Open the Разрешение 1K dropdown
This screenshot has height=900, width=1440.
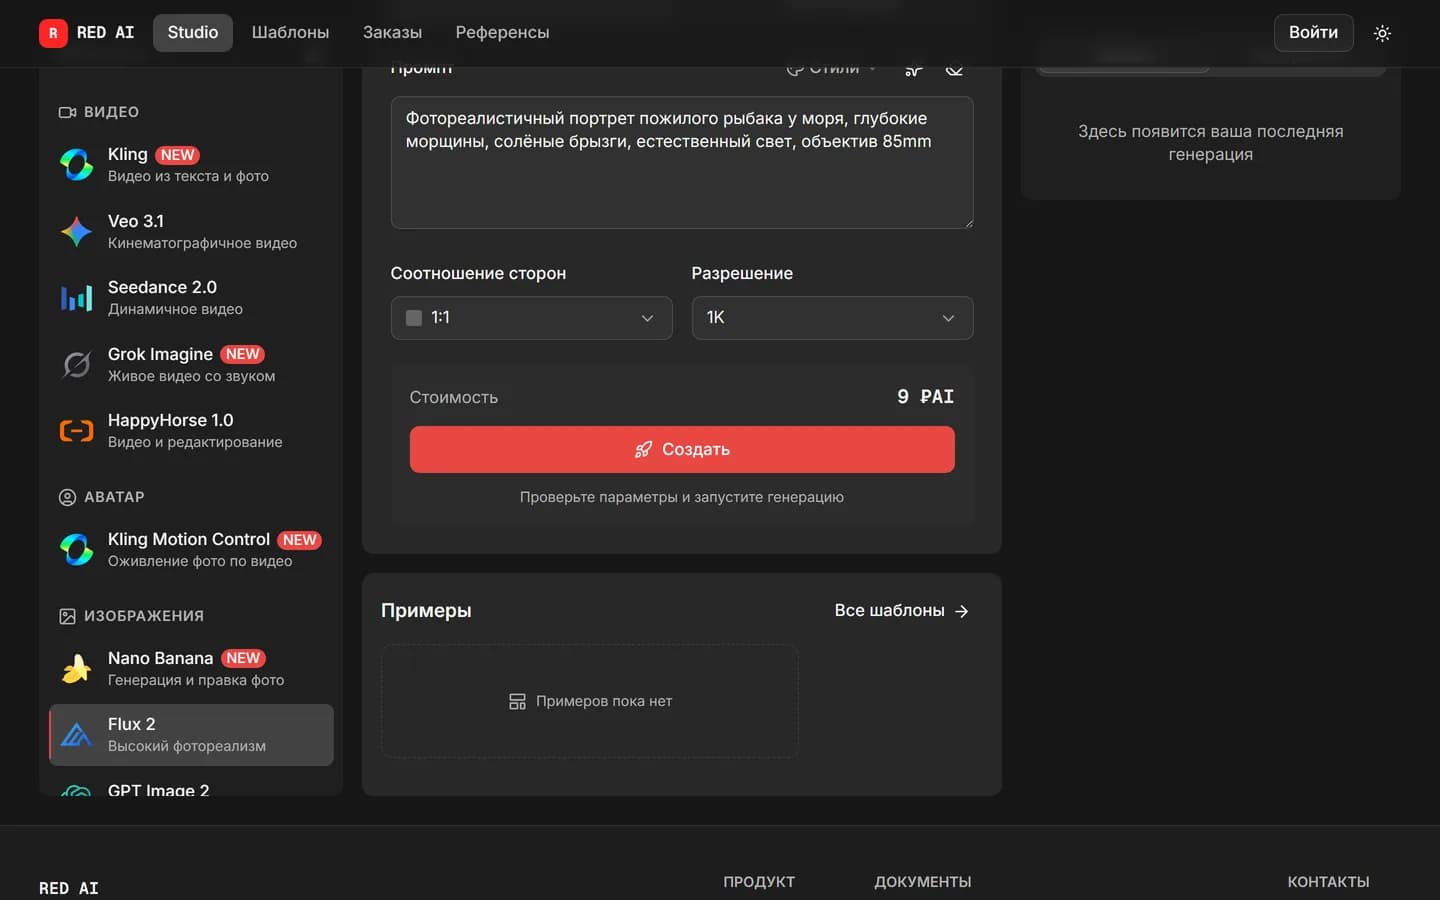click(x=832, y=318)
